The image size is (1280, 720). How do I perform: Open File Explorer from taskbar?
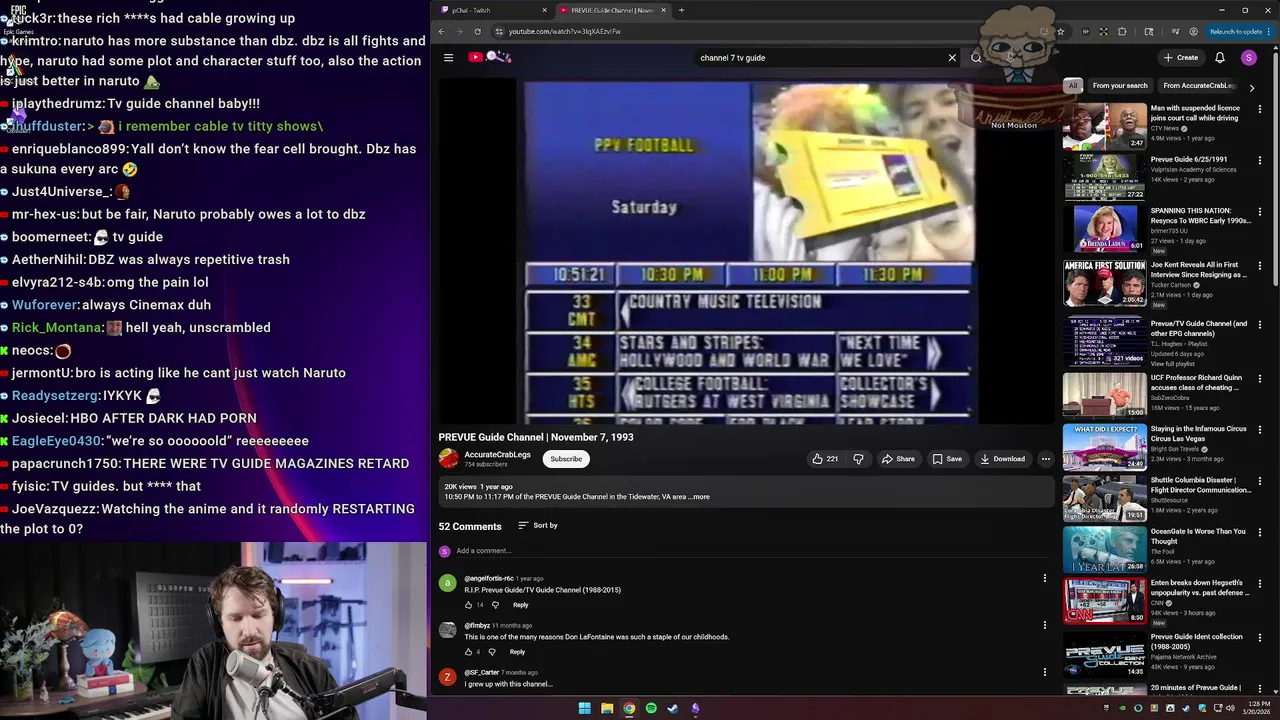[607, 708]
